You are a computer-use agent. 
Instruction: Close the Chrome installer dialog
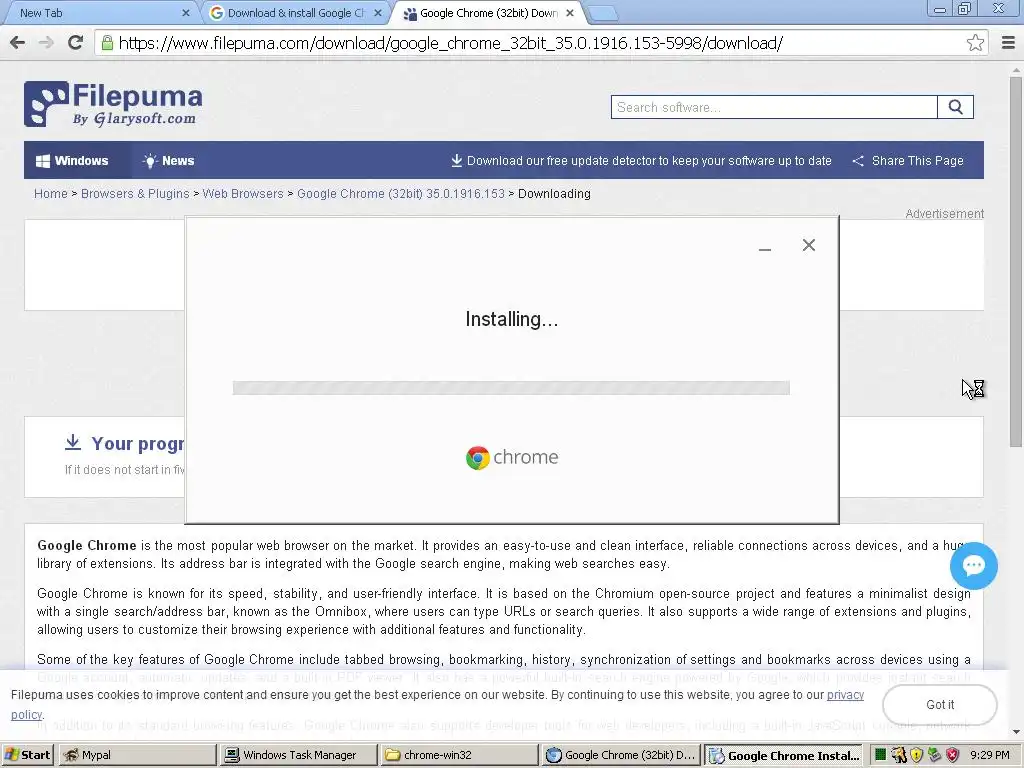(x=808, y=245)
